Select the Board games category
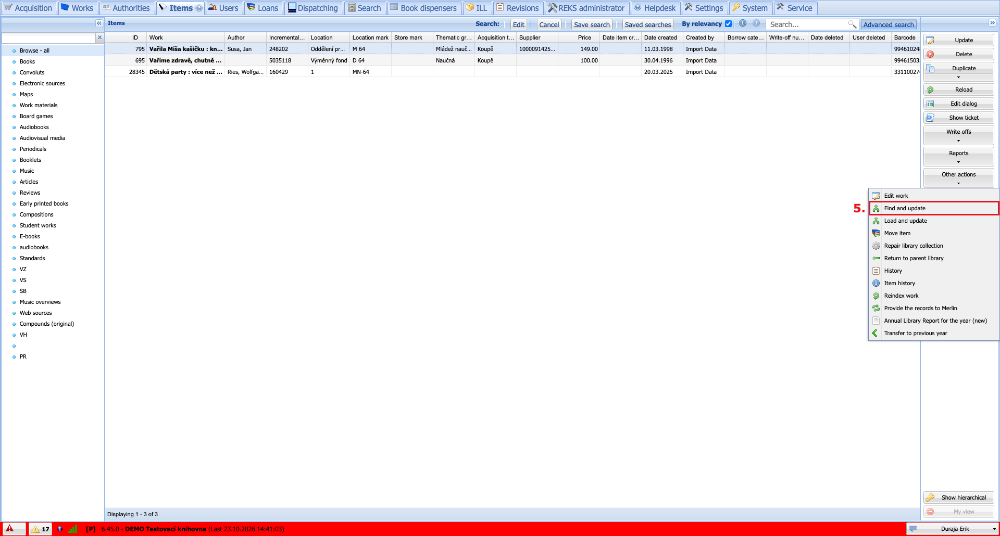 pyautogui.click(x=52, y=116)
